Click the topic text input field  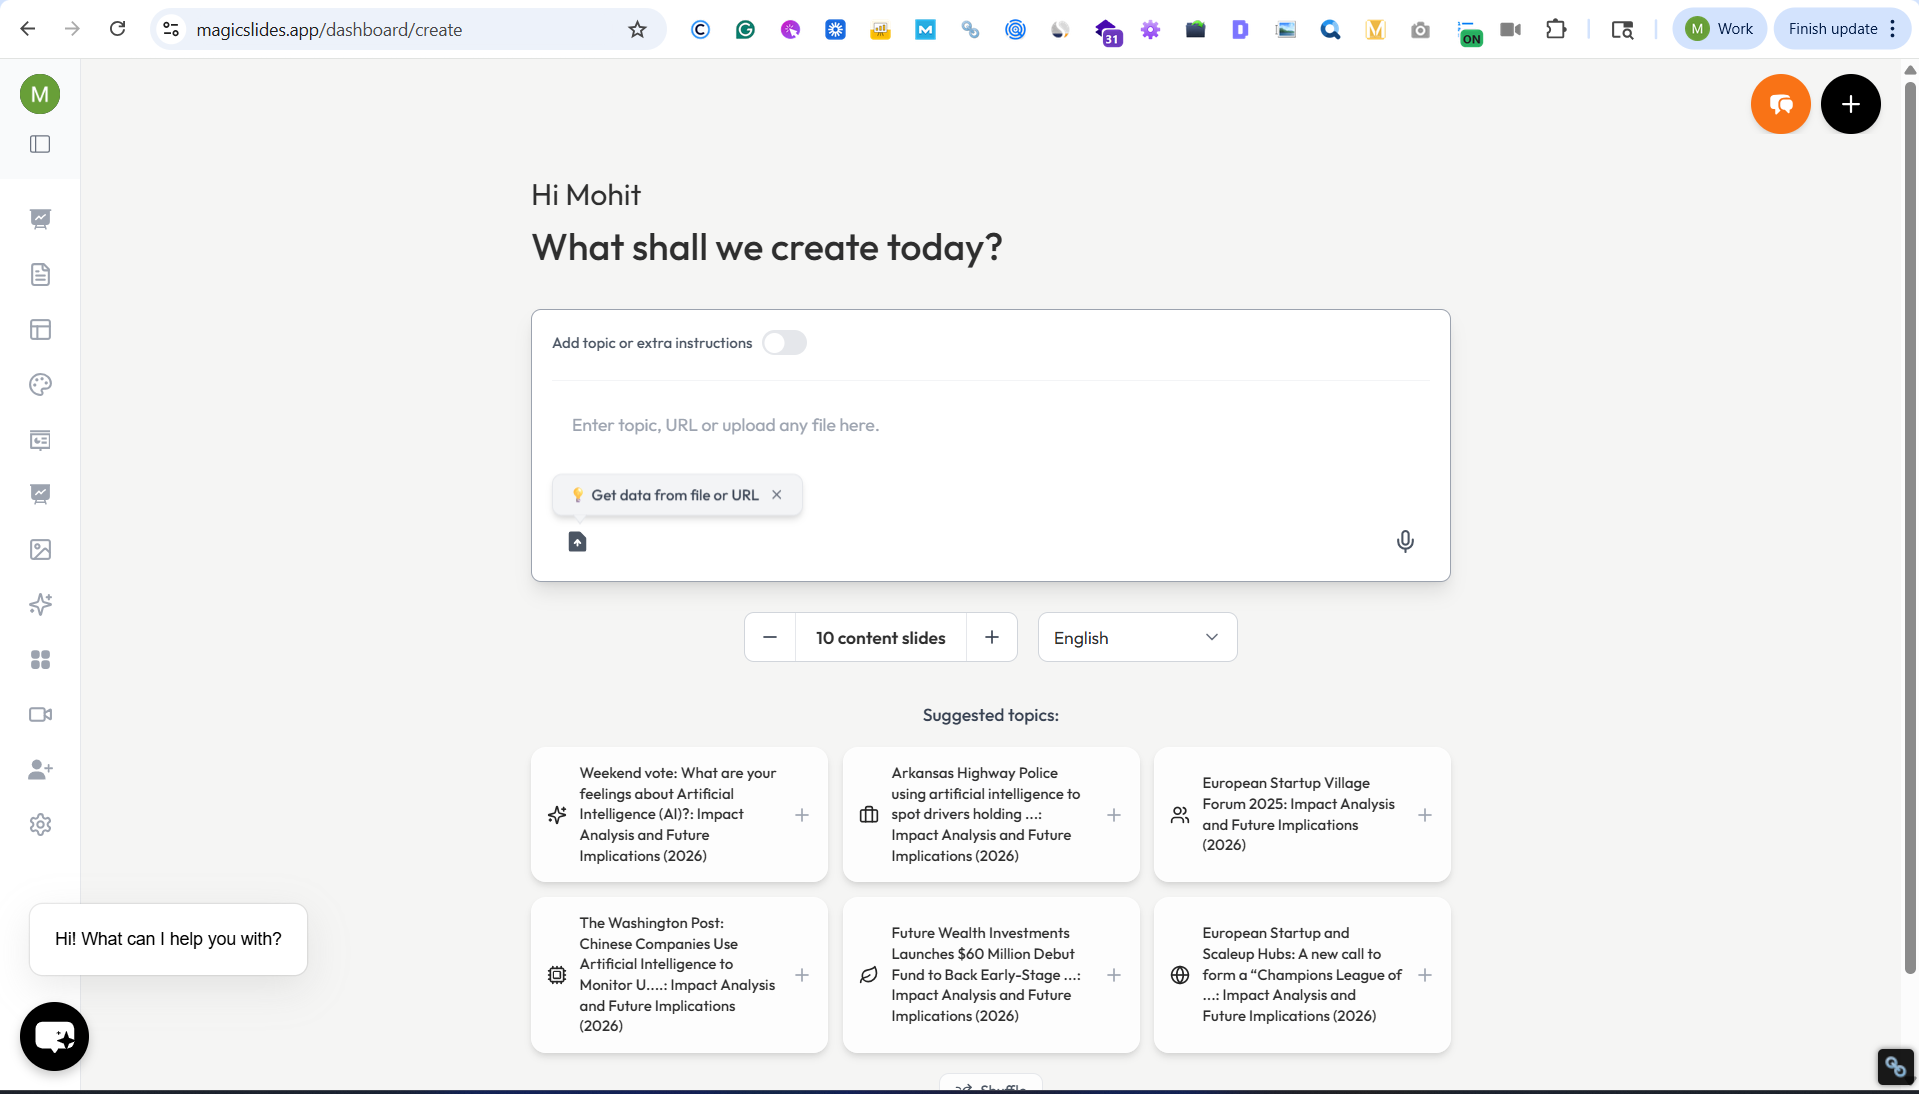[x=990, y=426]
